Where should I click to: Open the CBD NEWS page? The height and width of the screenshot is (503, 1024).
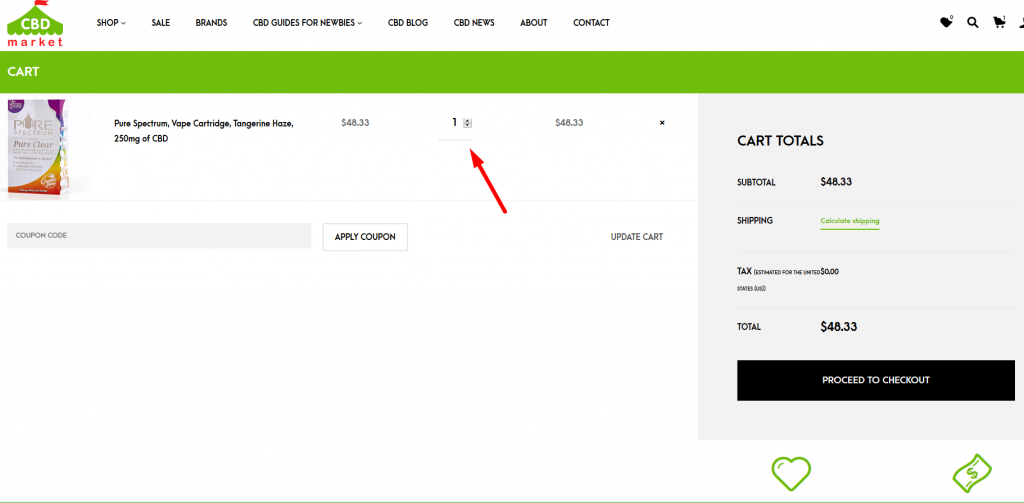(x=474, y=23)
